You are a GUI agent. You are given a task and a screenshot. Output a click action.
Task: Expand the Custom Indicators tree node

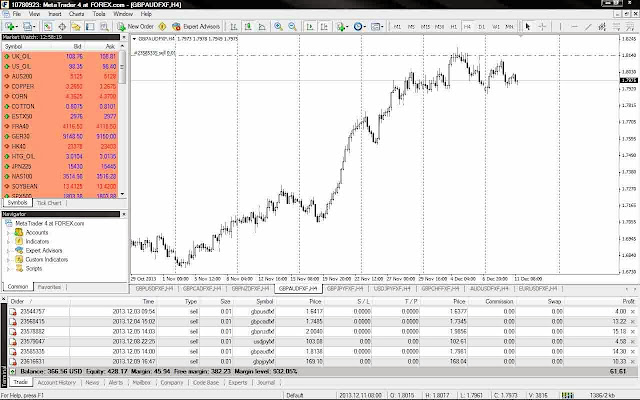tap(8, 260)
